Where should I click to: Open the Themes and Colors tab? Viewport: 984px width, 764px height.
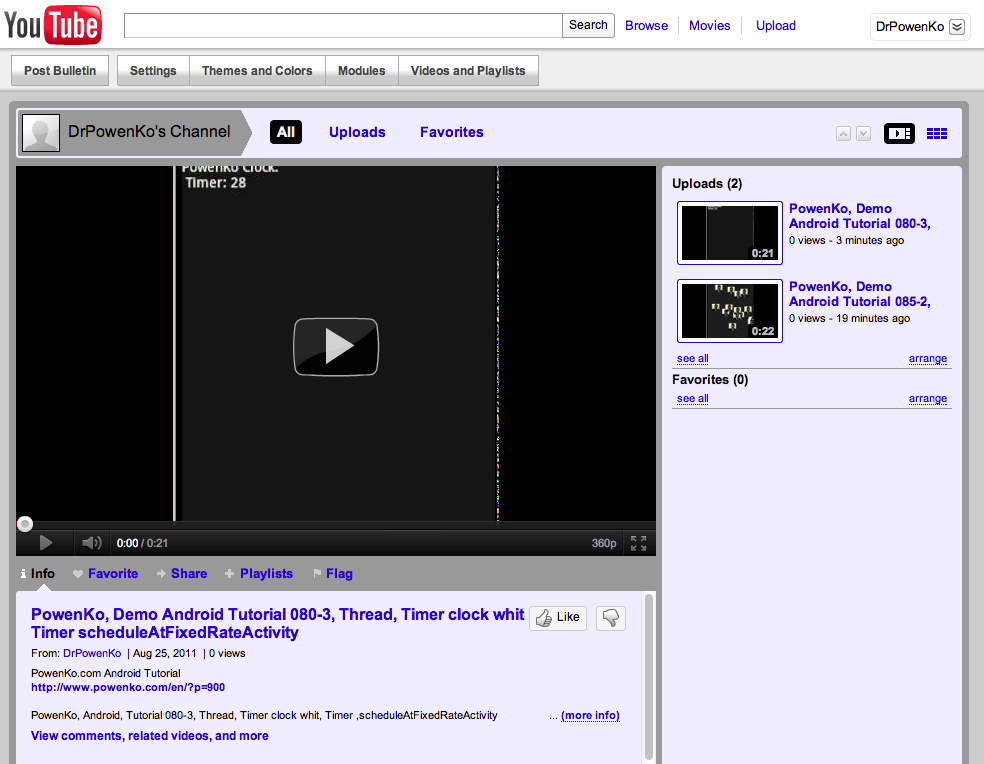click(257, 71)
